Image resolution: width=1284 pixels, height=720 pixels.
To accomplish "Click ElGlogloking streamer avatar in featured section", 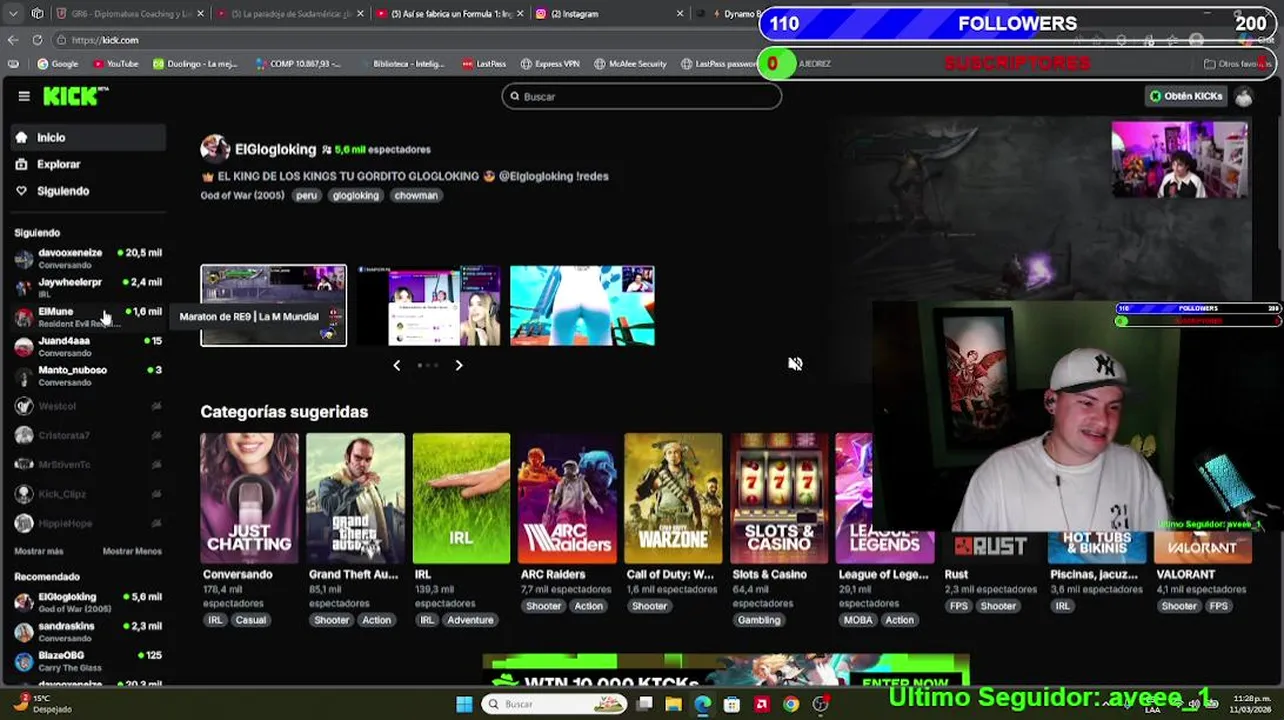I will tap(214, 149).
